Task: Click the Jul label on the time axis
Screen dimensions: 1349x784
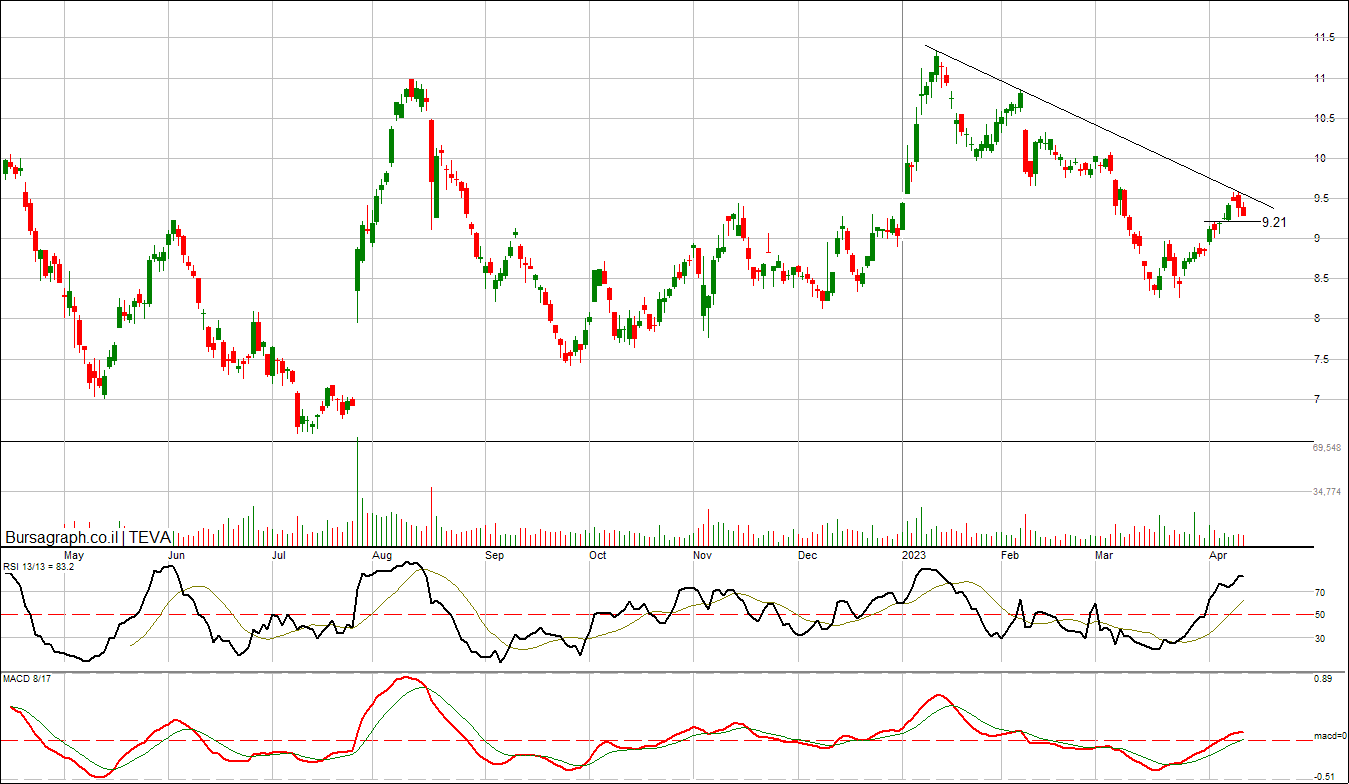Action: pos(279,554)
